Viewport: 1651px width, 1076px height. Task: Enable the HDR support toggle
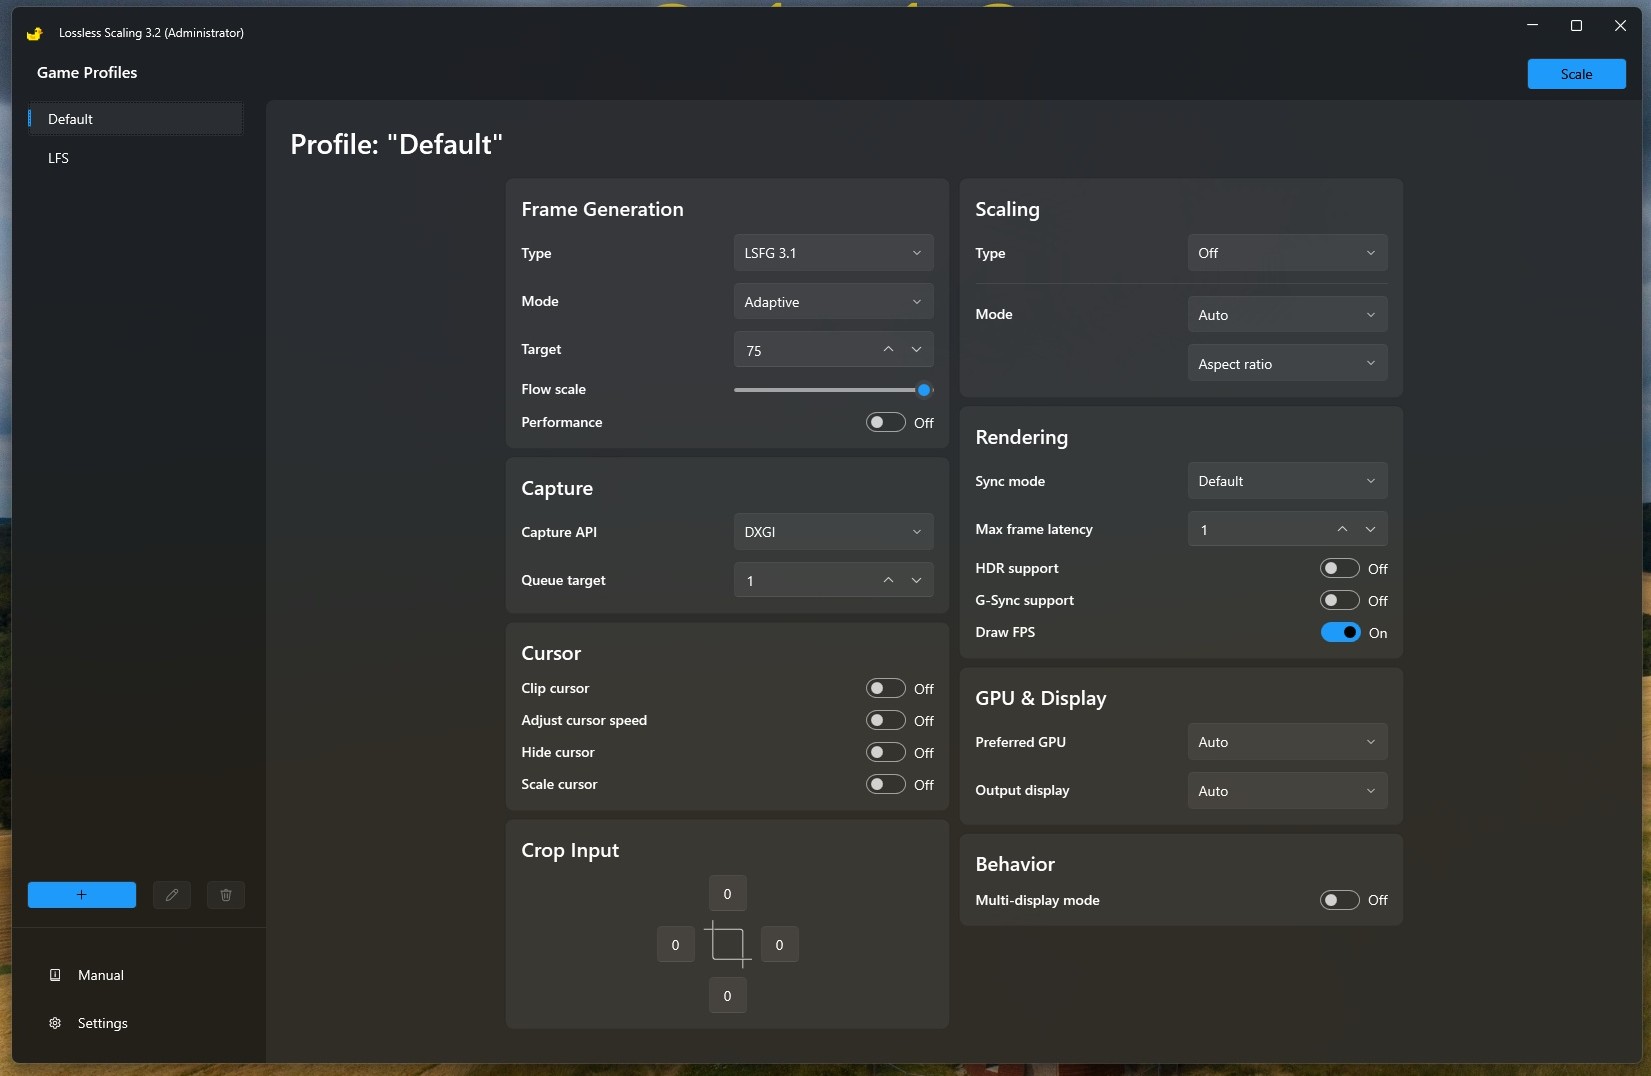(1339, 568)
